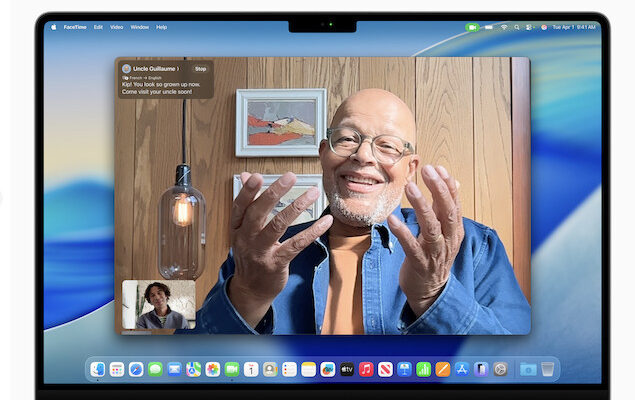635x400 pixels.
Task: Stop the live translation captions
Action: pos(200,69)
